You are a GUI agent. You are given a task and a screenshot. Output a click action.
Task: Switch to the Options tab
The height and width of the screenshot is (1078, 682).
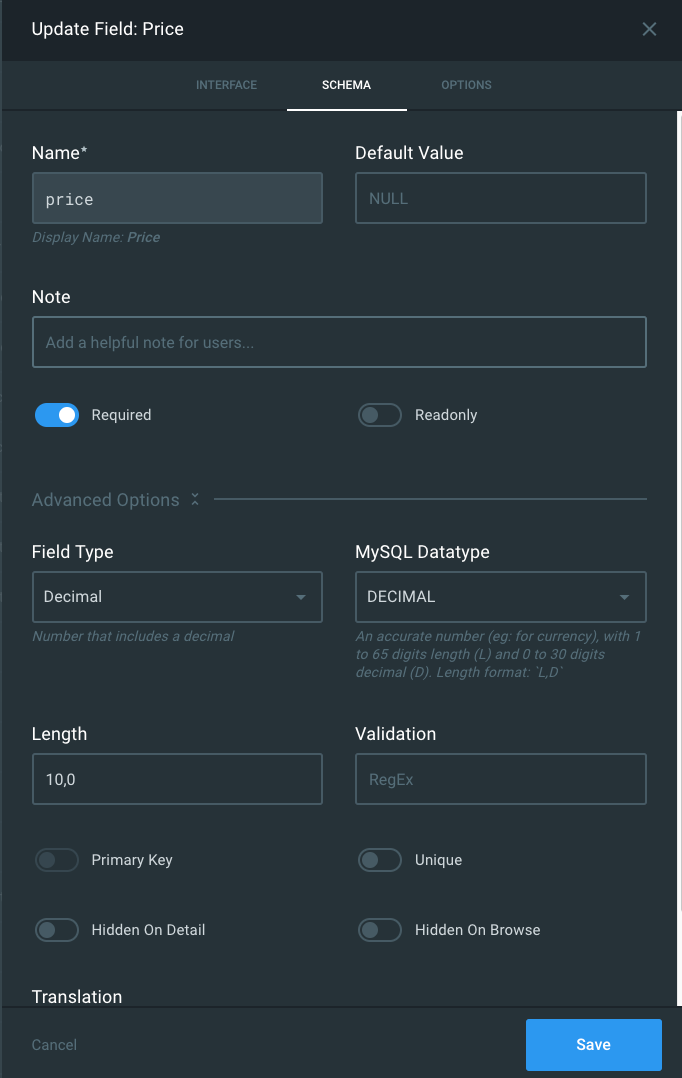pyautogui.click(x=466, y=85)
